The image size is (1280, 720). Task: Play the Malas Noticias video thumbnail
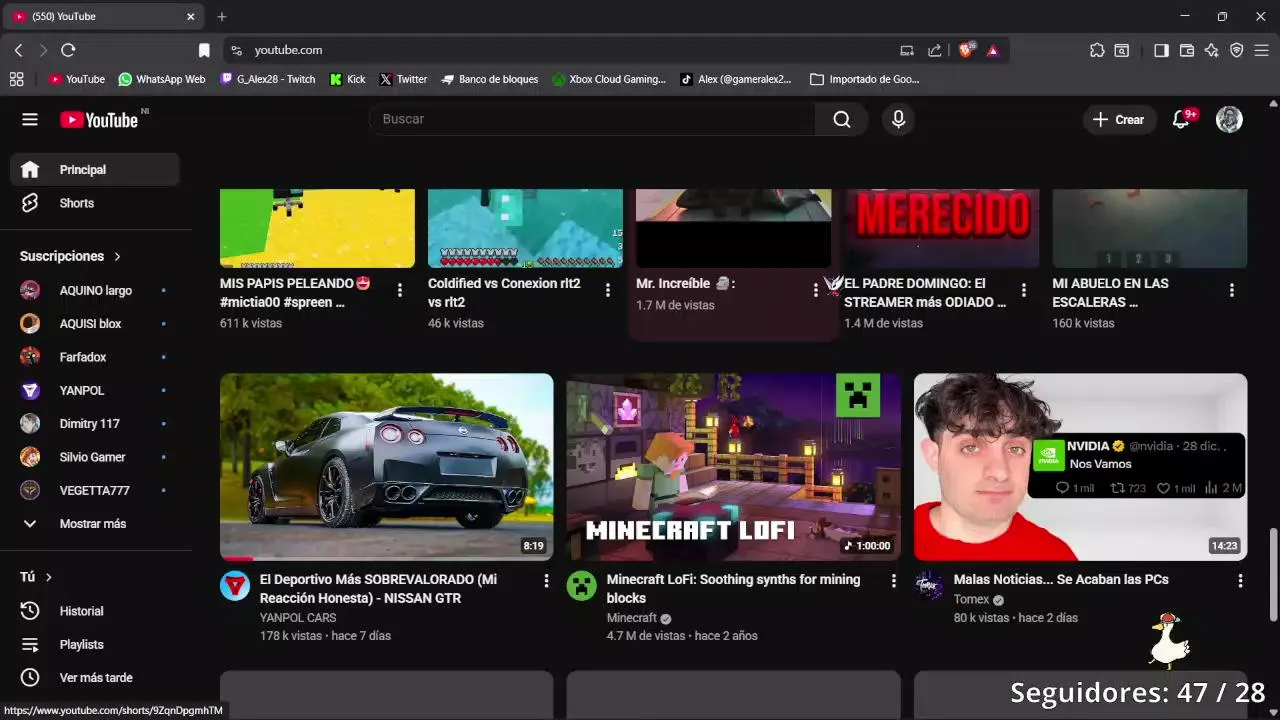coord(1080,467)
